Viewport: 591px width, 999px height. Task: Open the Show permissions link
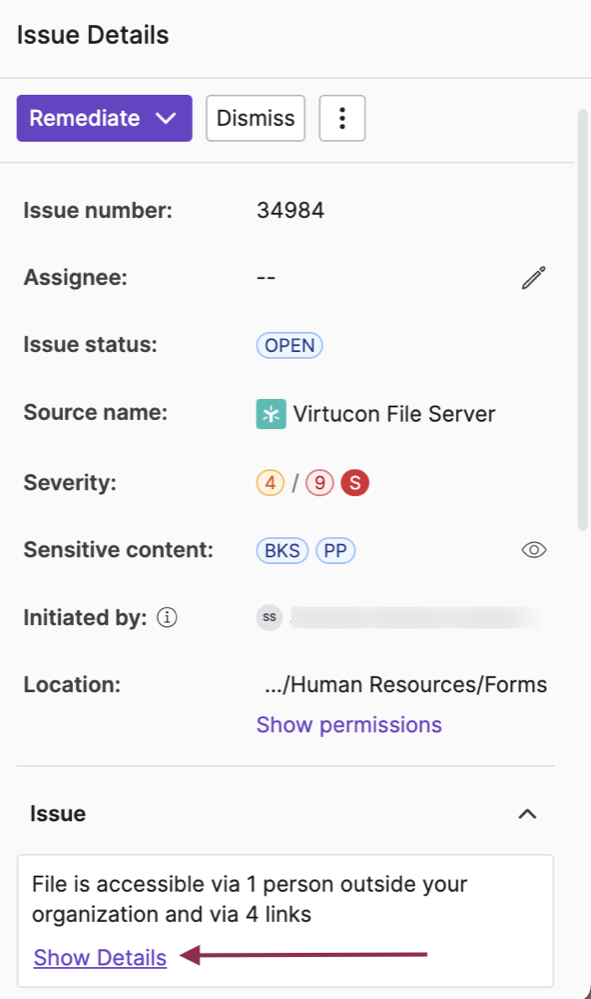click(x=349, y=725)
